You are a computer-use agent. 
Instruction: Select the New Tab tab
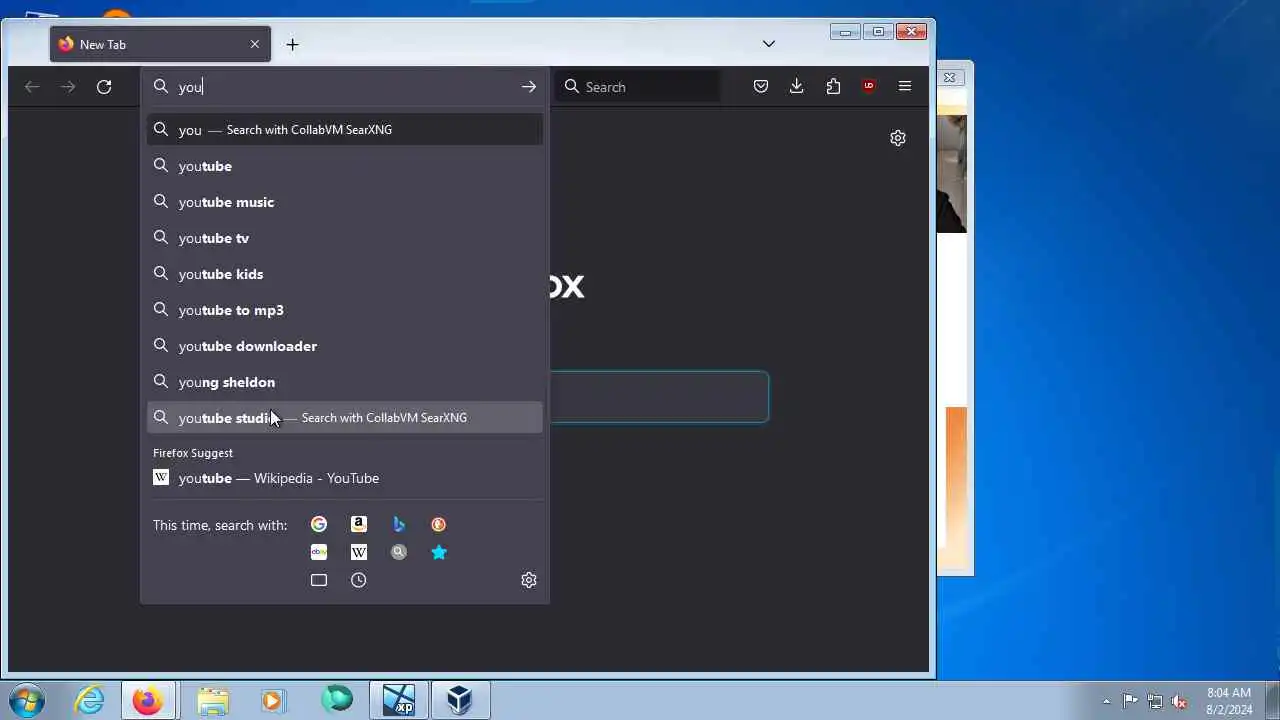click(x=160, y=44)
